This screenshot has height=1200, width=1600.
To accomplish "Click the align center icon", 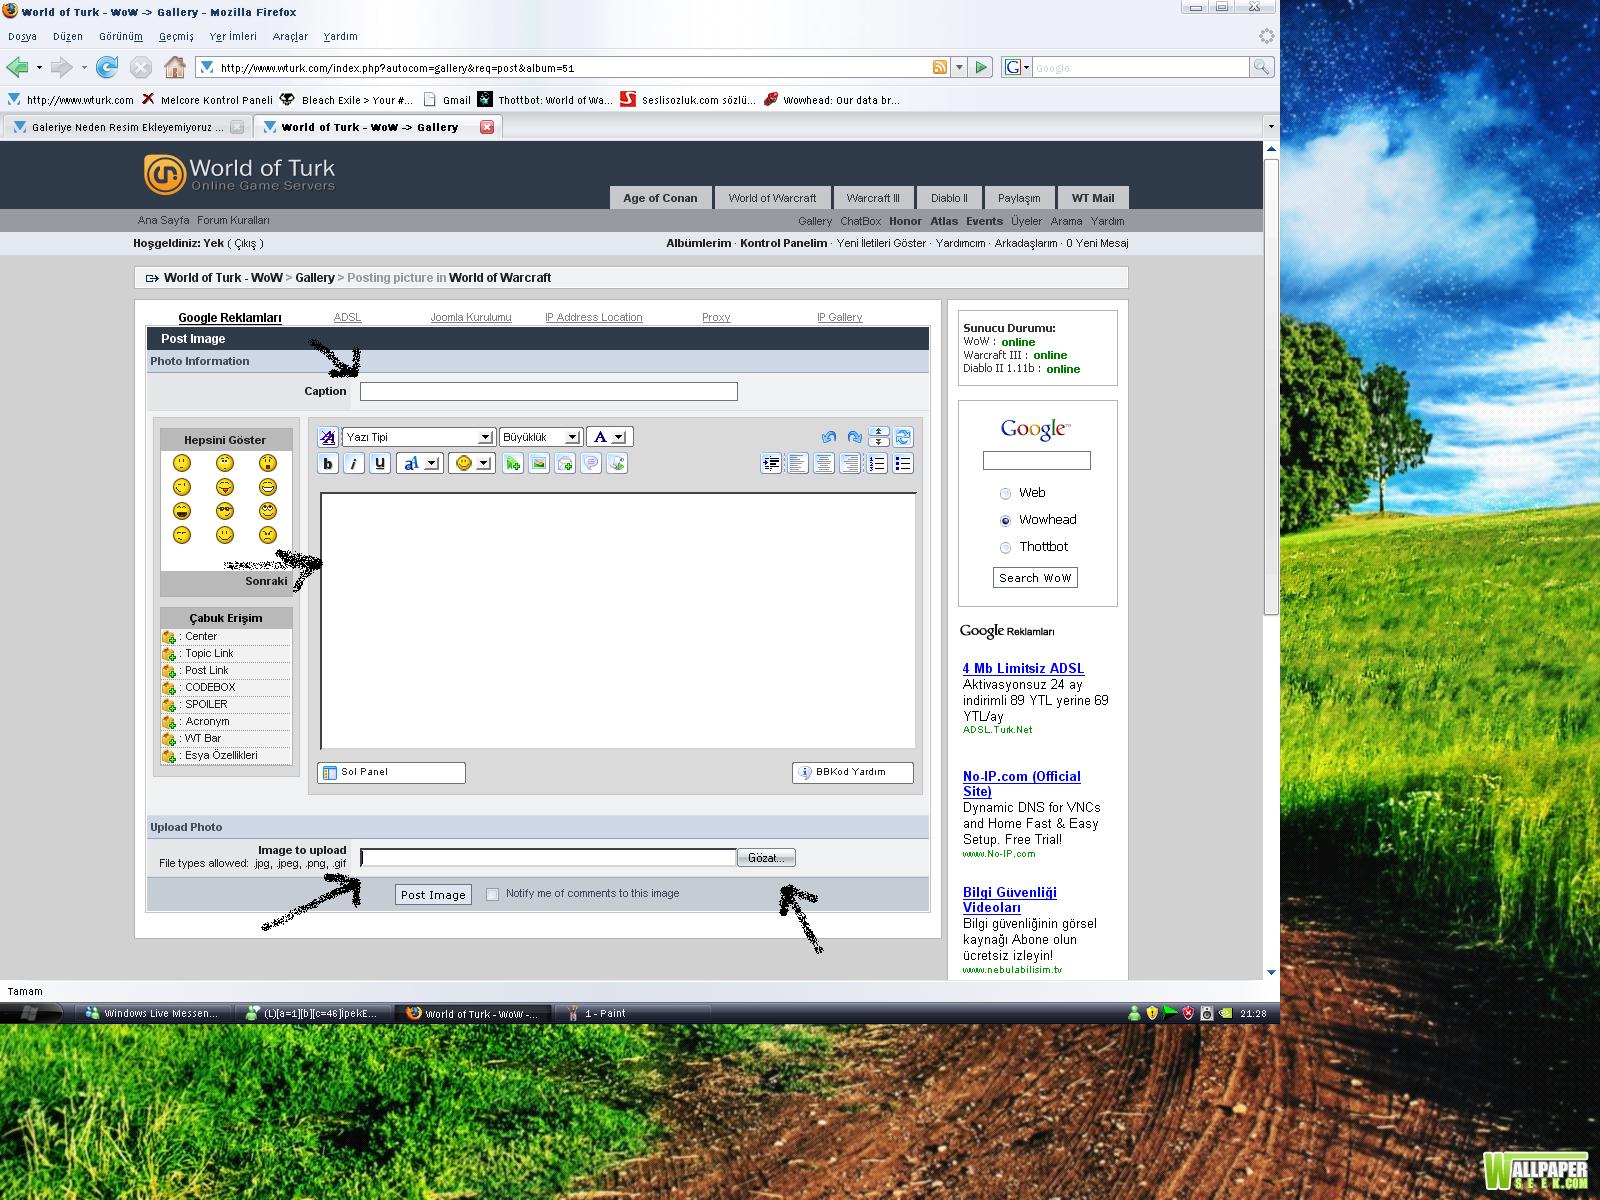I will tap(824, 463).
